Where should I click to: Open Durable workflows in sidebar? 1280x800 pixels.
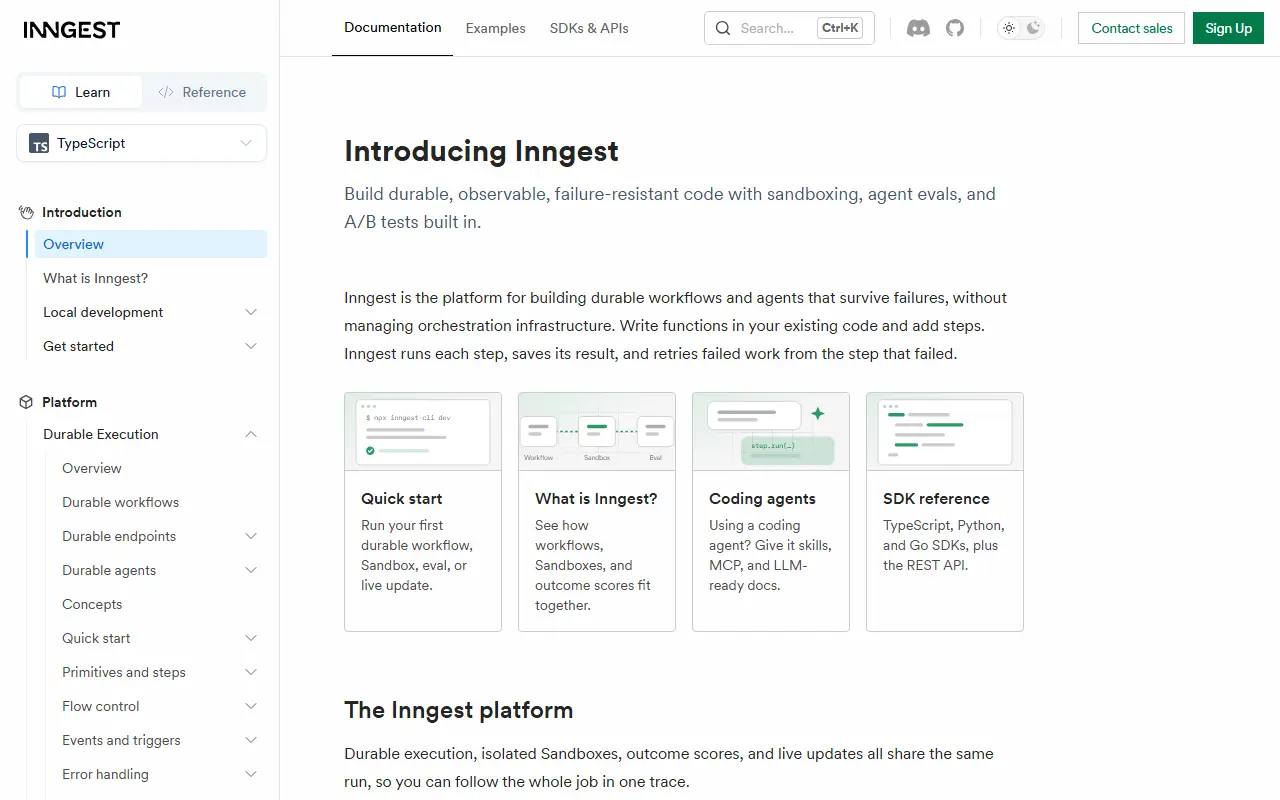121,502
